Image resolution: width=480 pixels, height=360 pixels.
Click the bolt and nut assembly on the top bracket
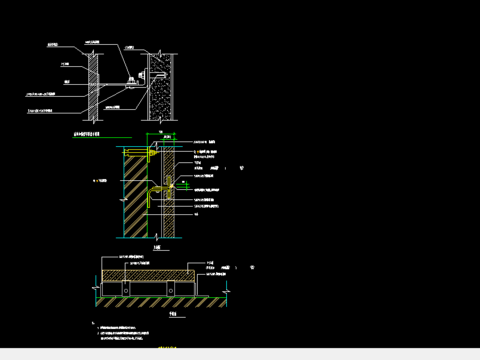pos(131,80)
